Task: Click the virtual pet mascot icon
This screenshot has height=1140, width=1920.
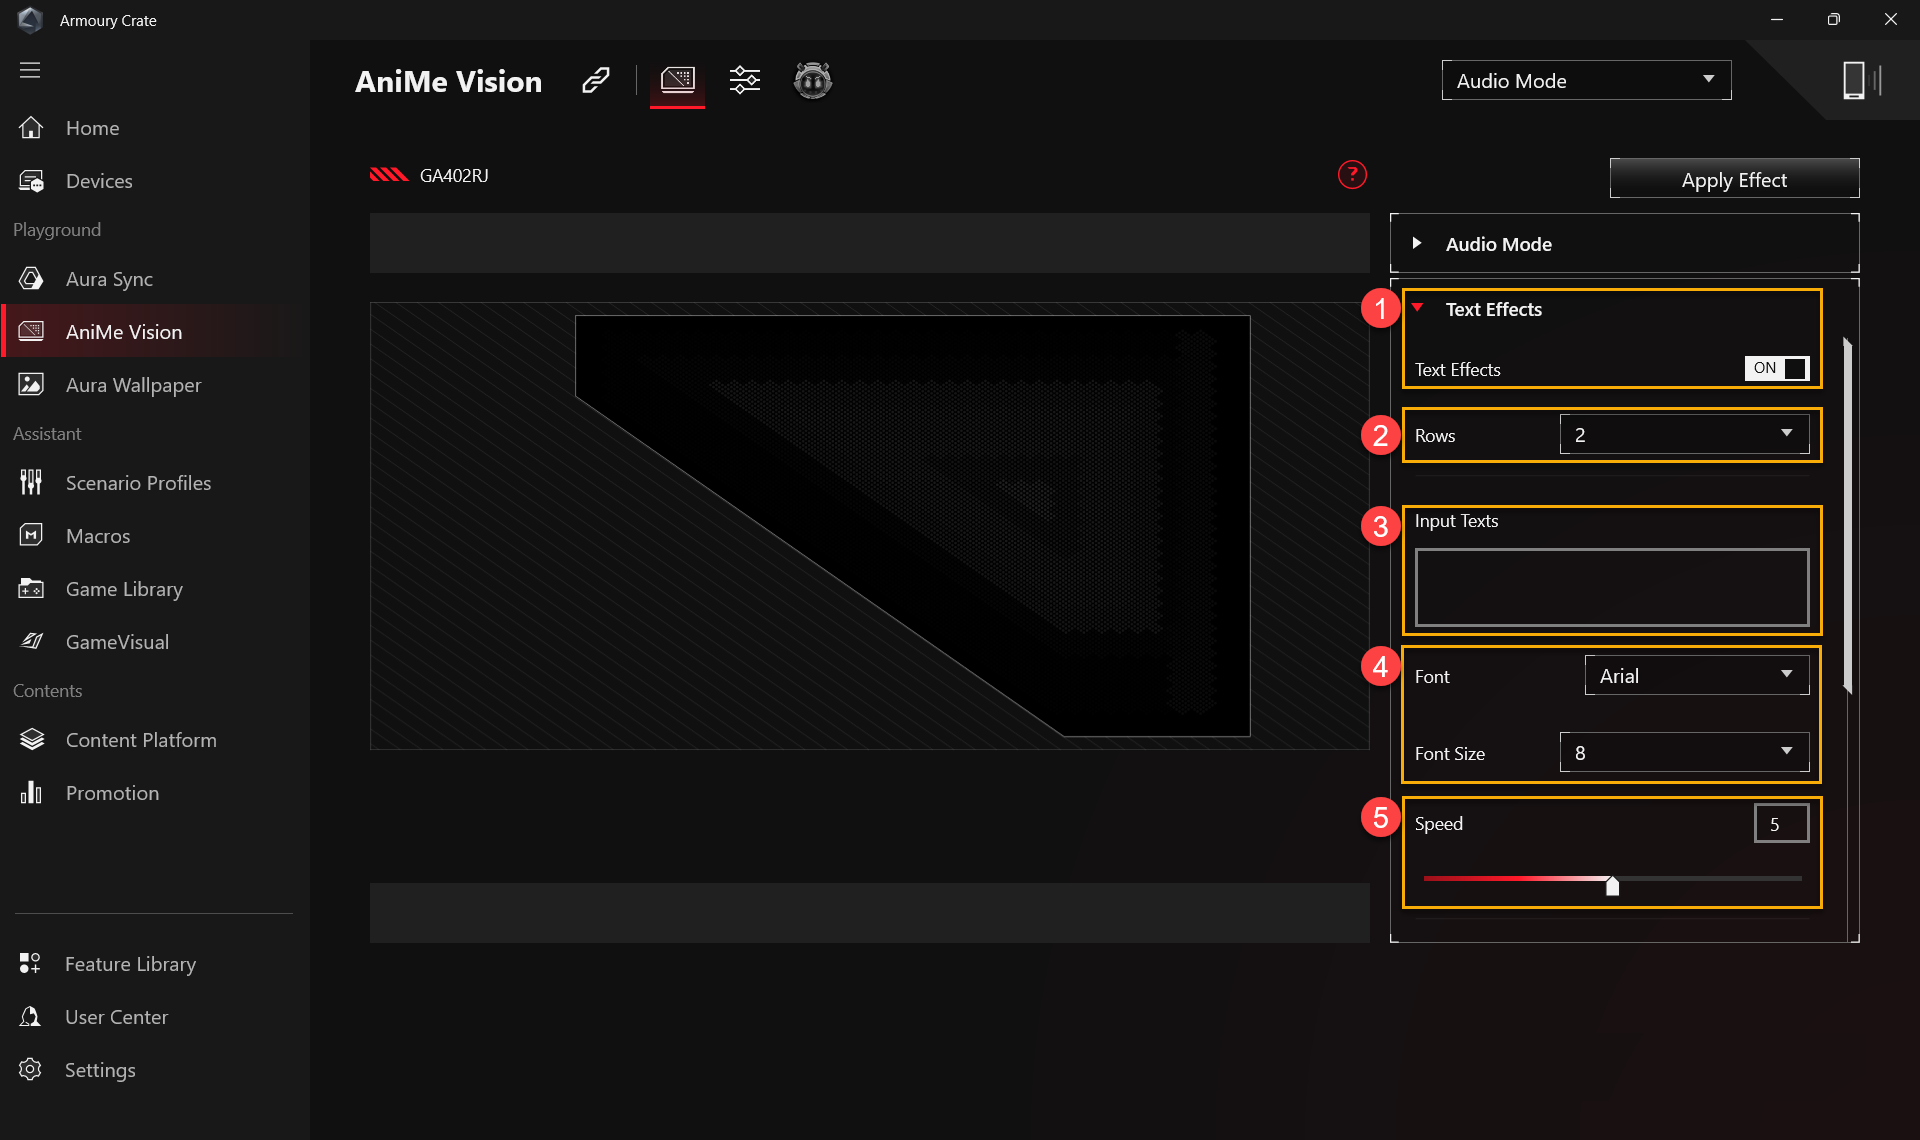Action: [x=812, y=80]
